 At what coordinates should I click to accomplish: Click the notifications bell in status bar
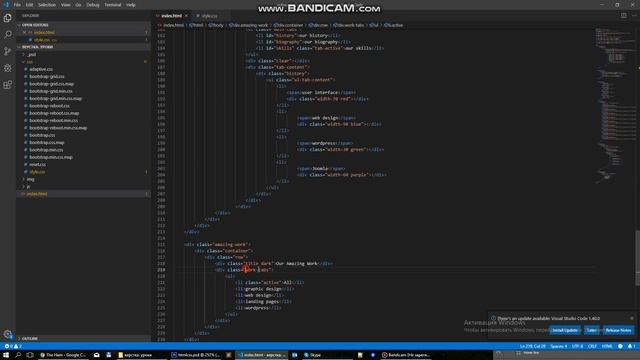click(631, 346)
